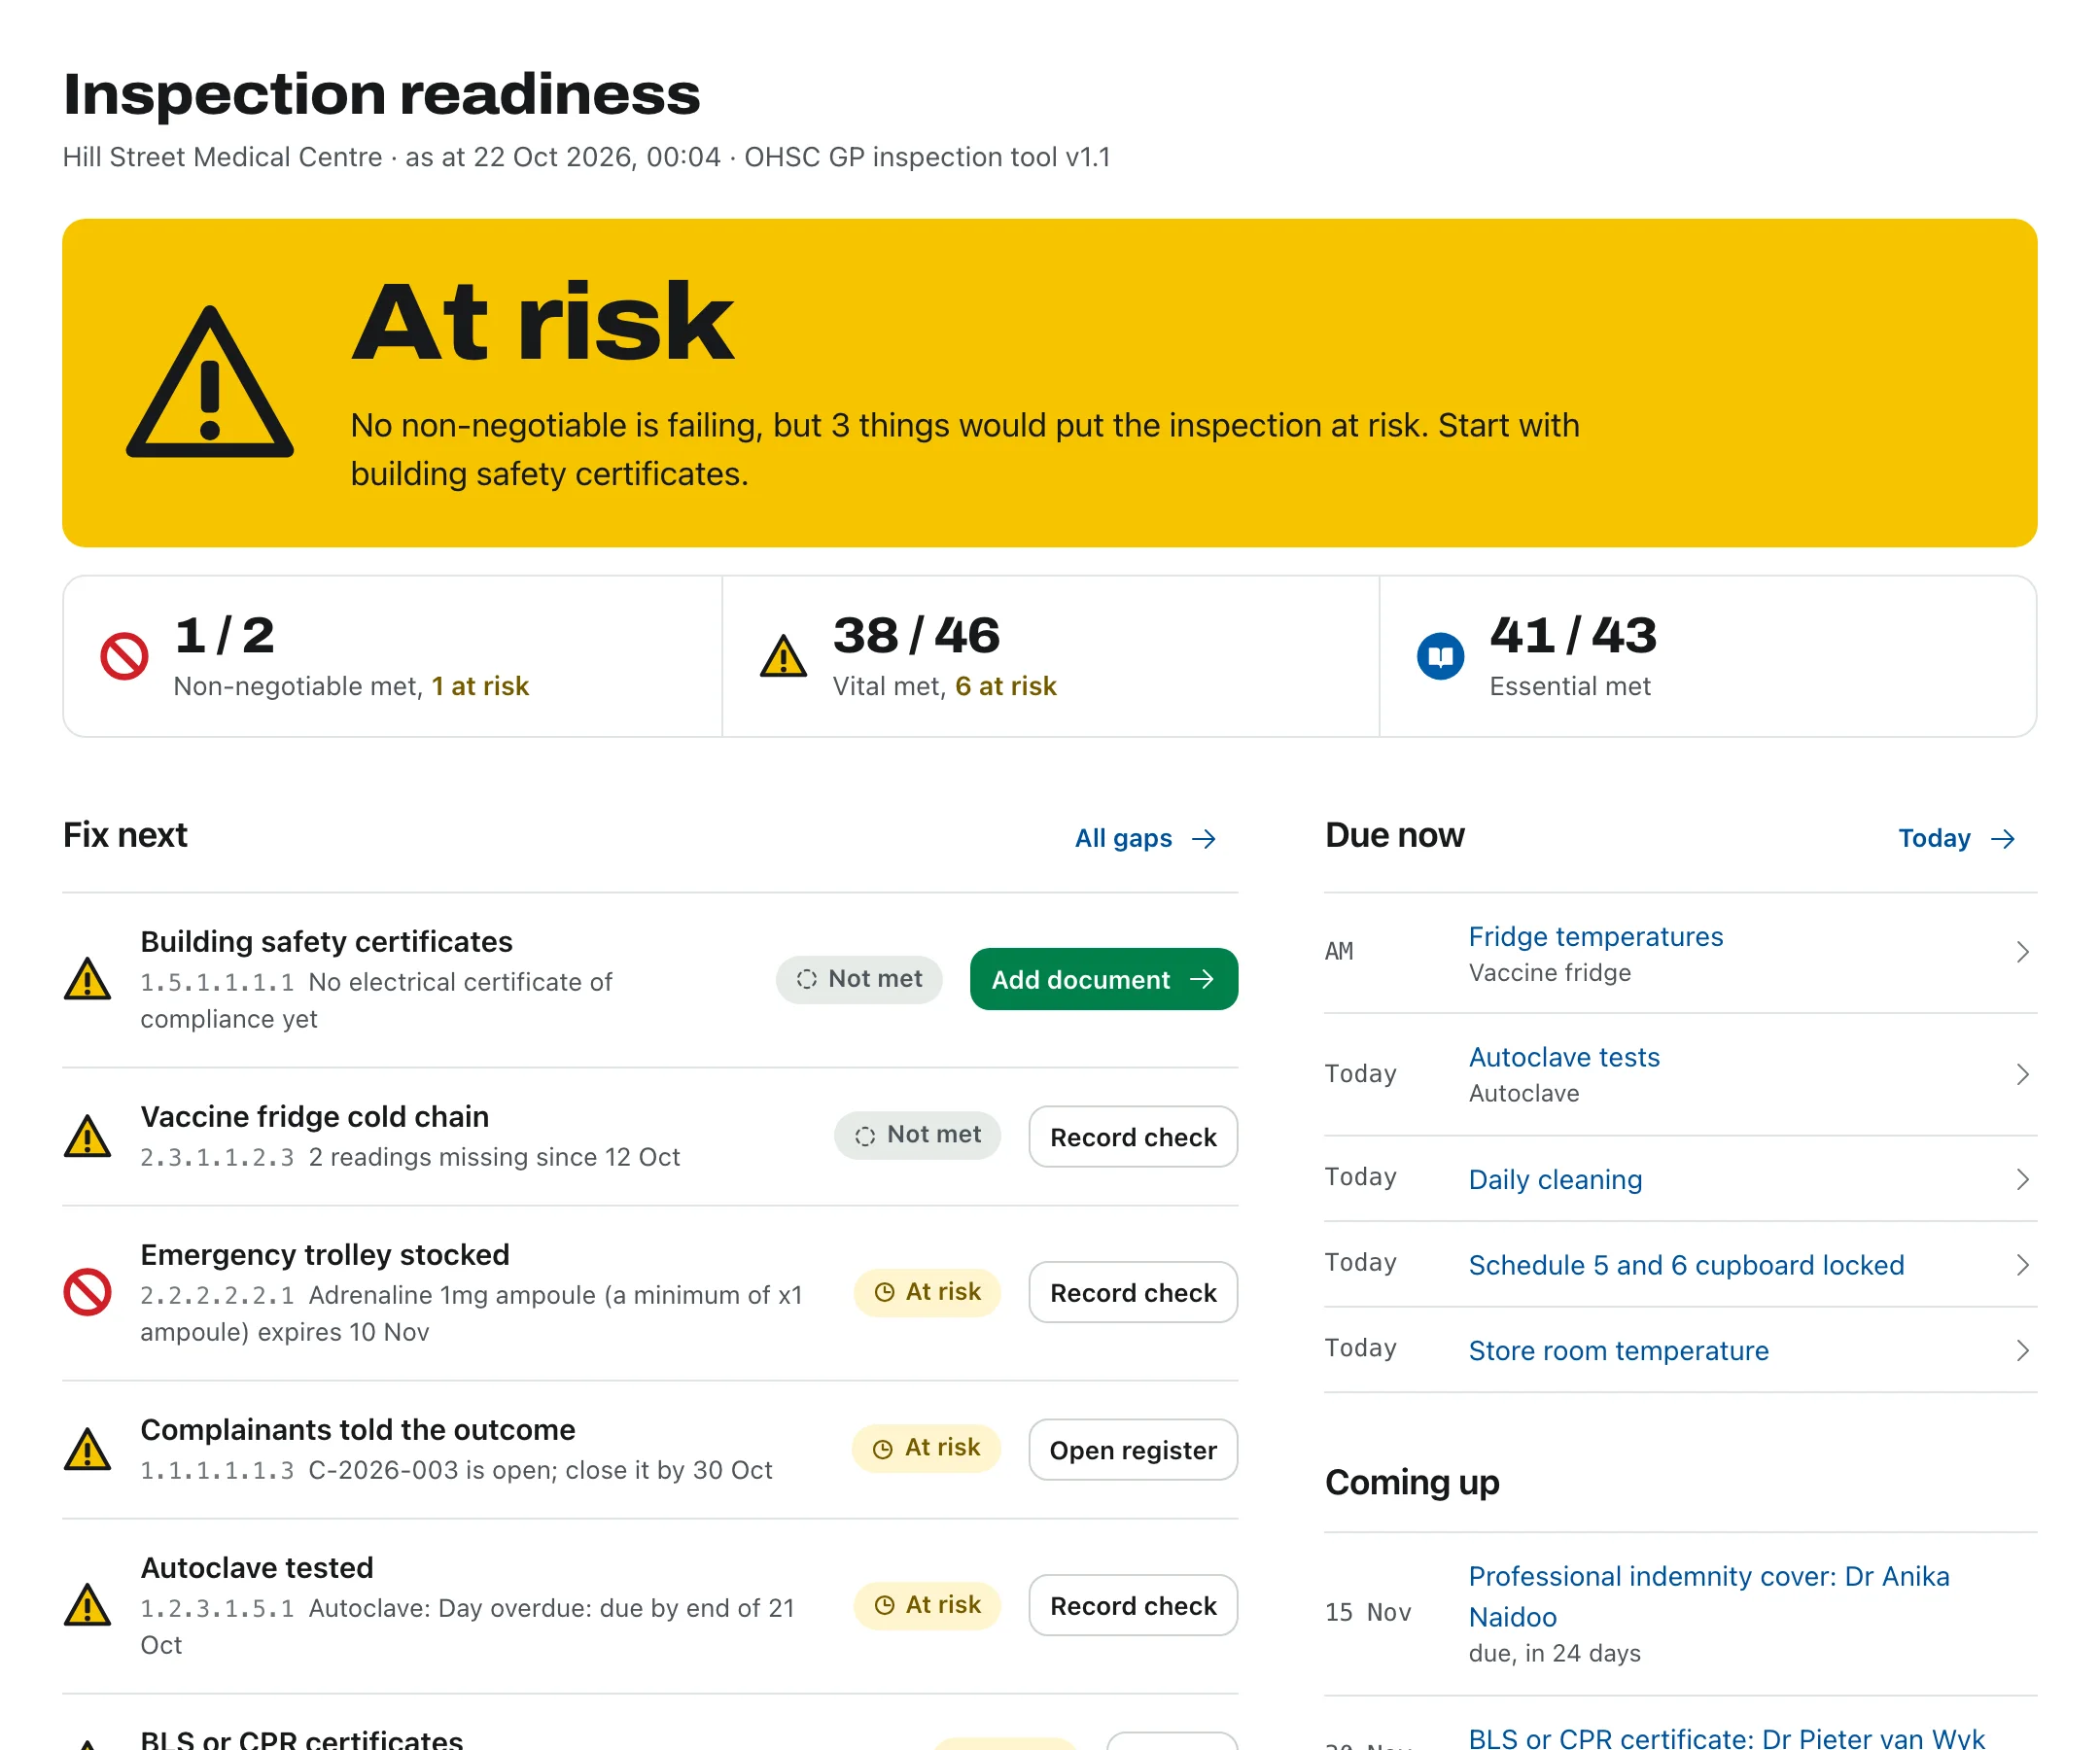Click warning icon for Building safety certificates
This screenshot has height=1750, width=2100.
point(88,979)
